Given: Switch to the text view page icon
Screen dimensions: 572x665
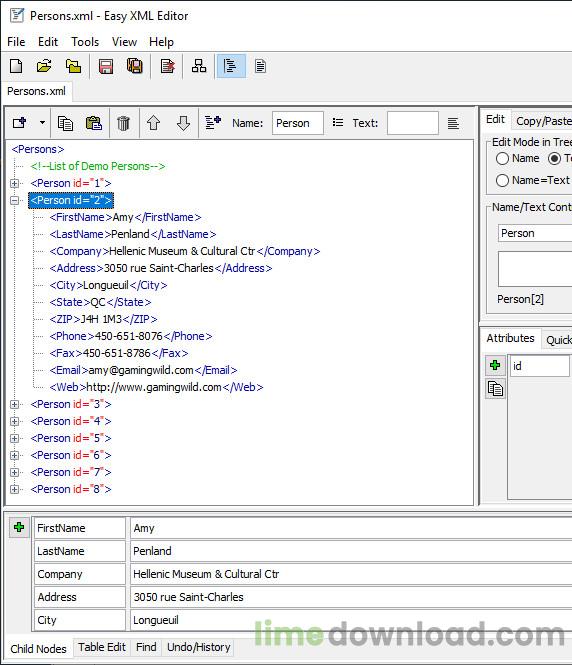Looking at the screenshot, I should click(260, 66).
